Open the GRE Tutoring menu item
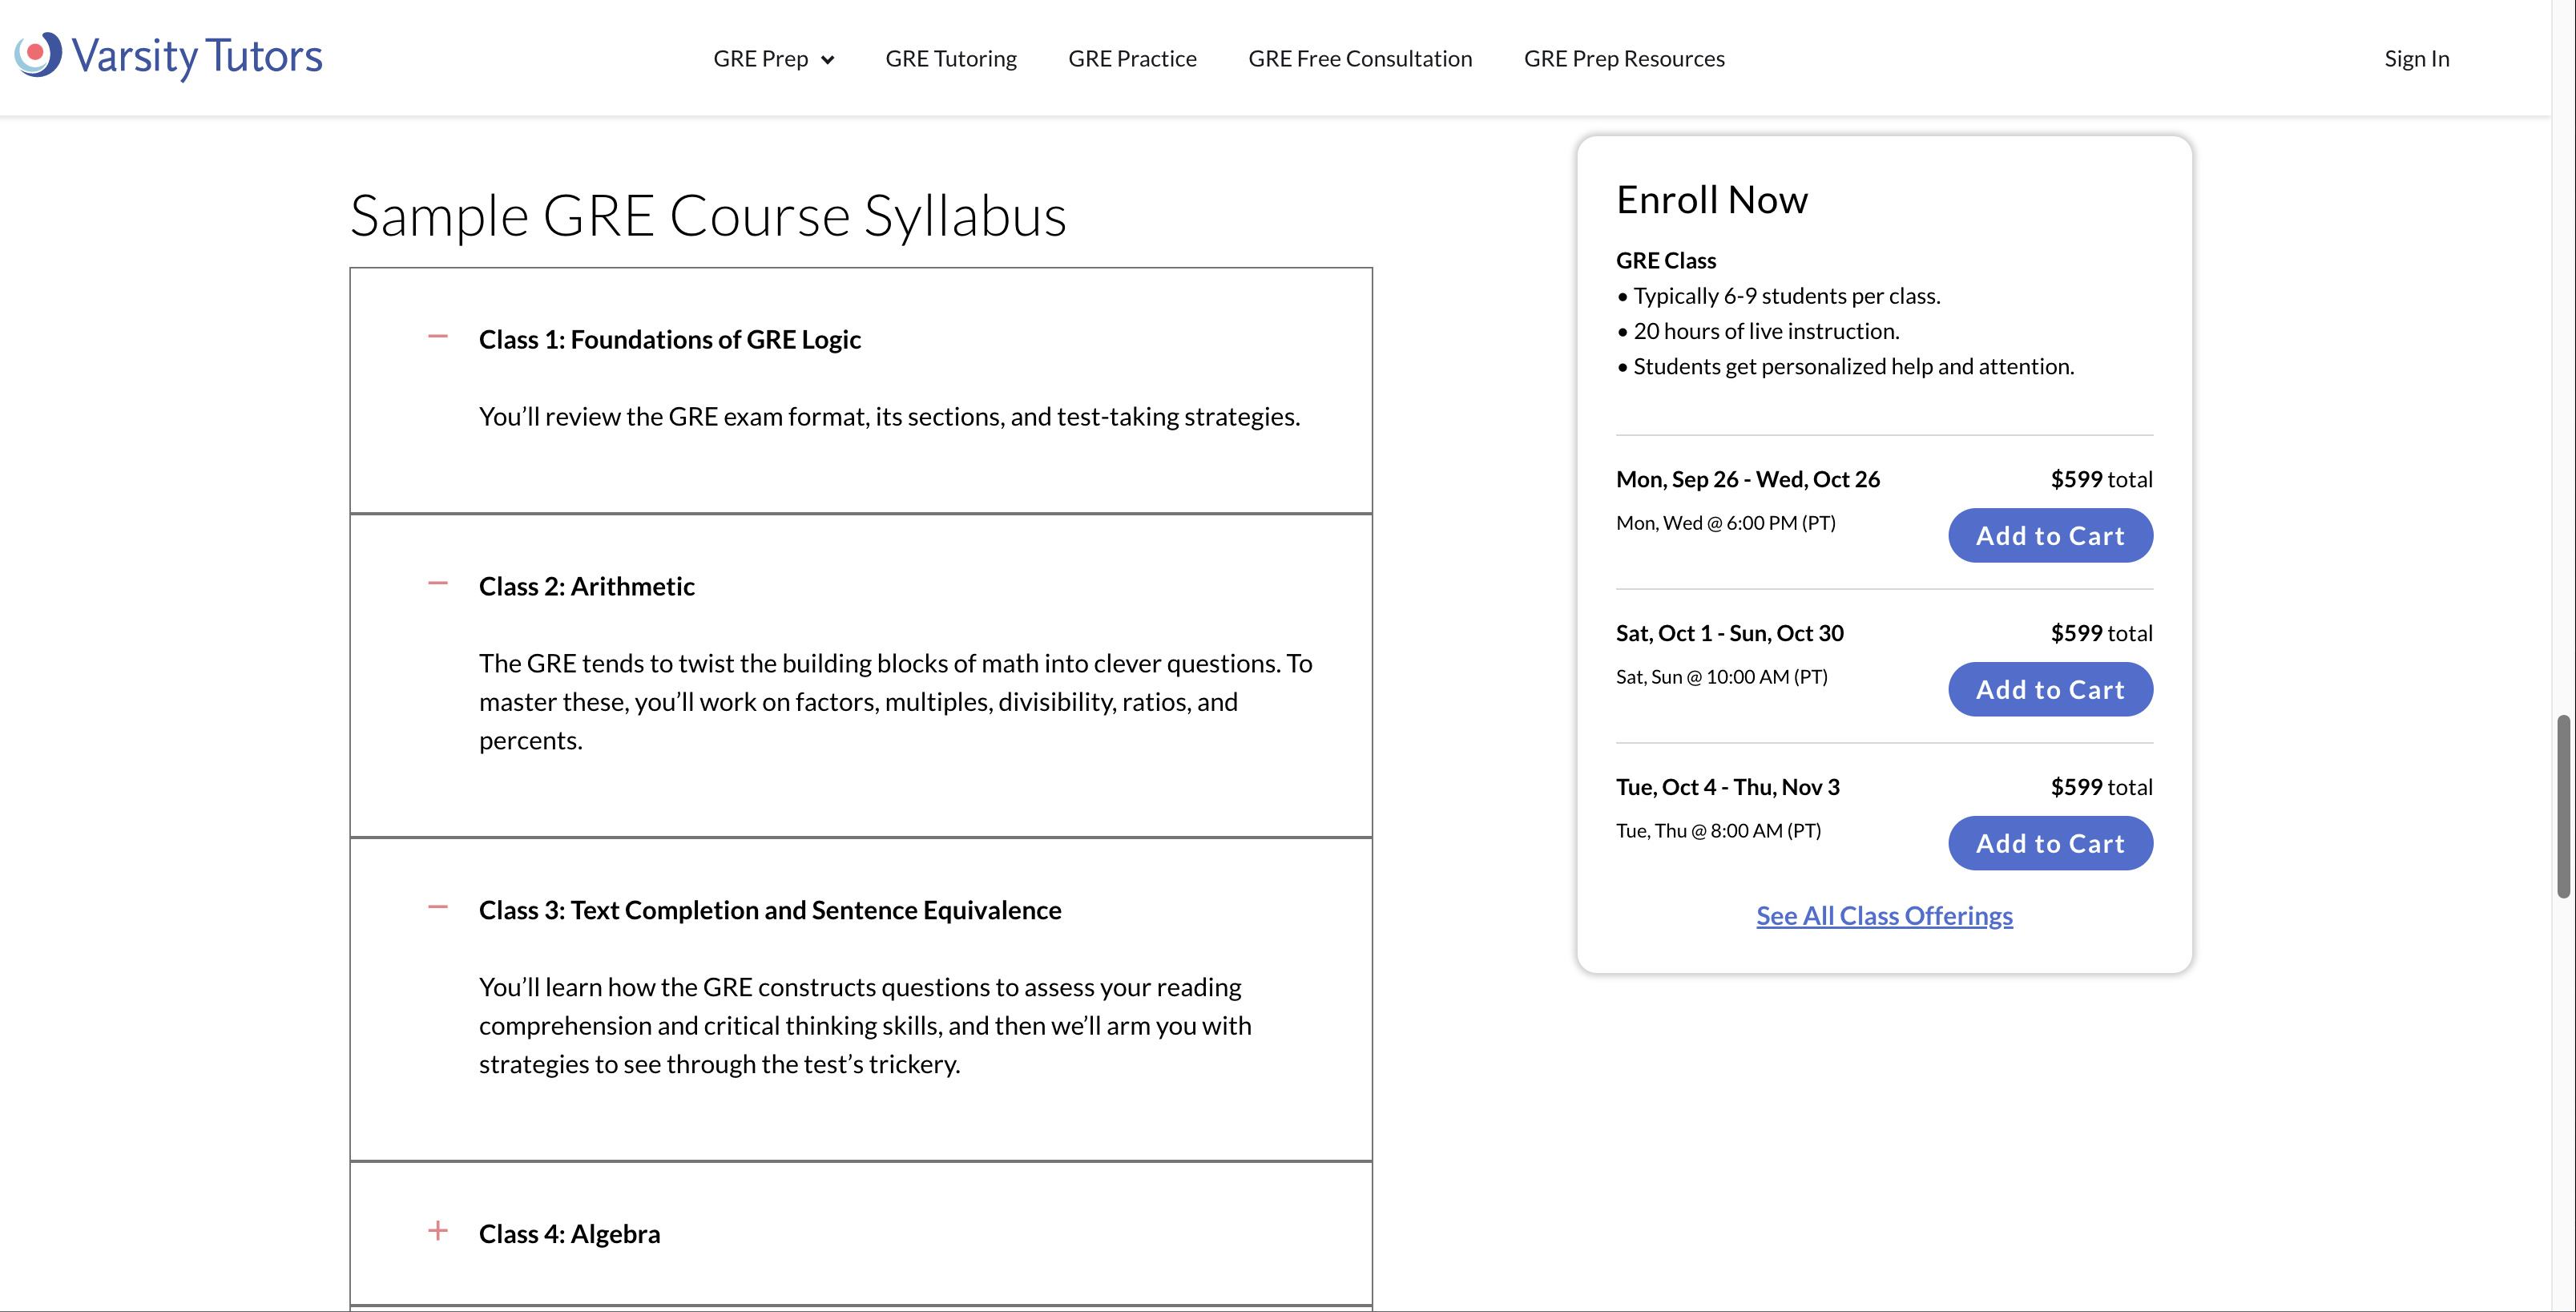 click(950, 59)
